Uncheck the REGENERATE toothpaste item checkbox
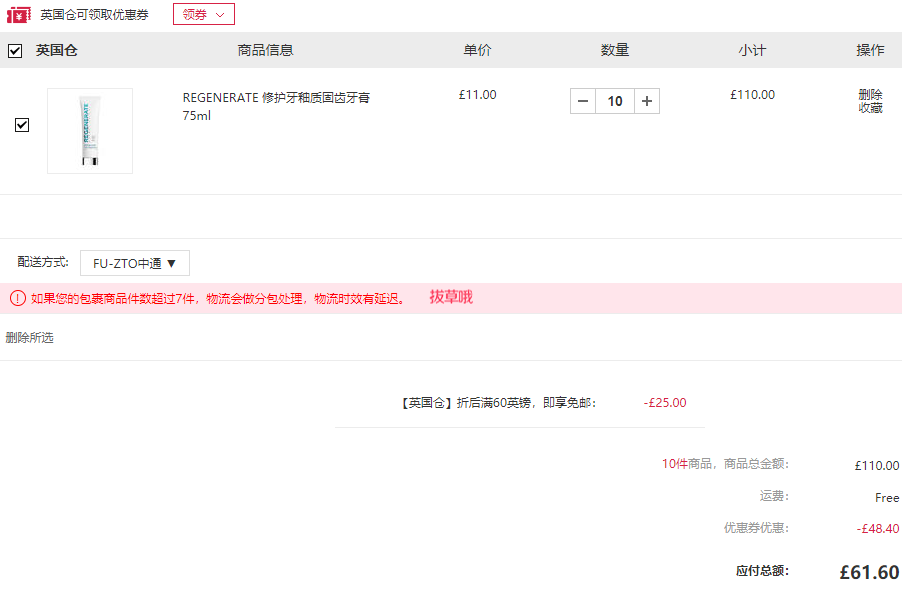The width and height of the screenshot is (902, 593). click(x=22, y=125)
